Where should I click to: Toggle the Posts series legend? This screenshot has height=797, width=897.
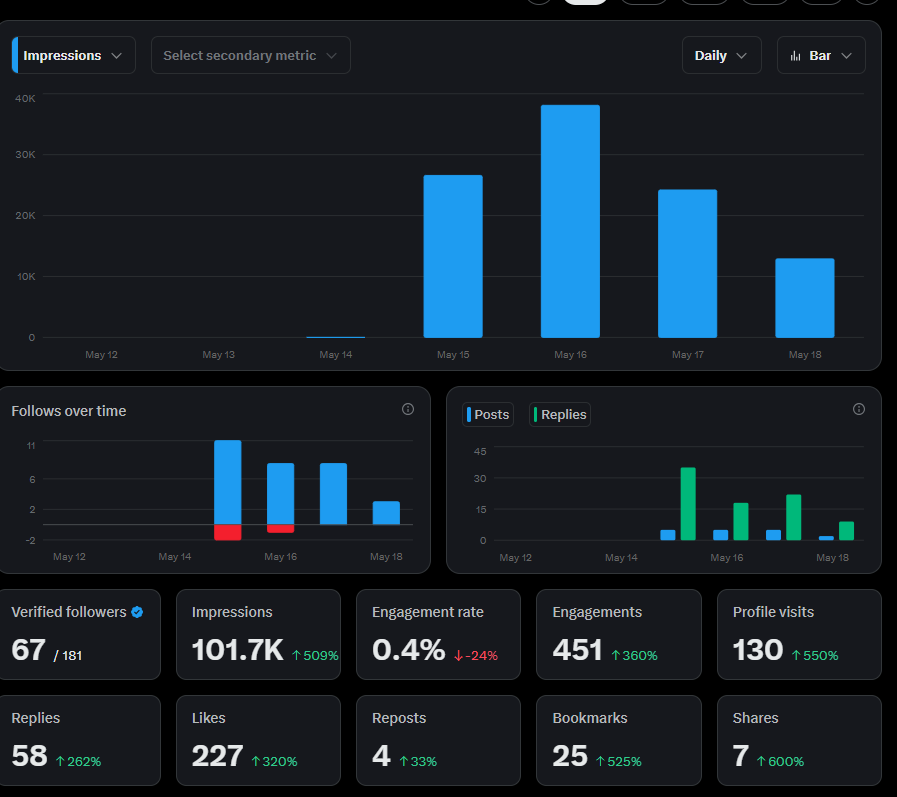click(x=488, y=415)
